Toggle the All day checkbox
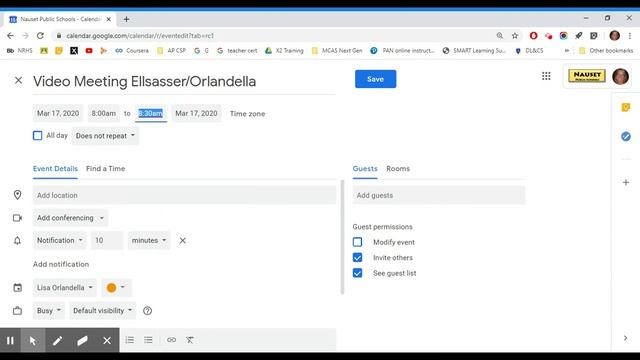Image resolution: width=640 pixels, height=360 pixels. [38, 136]
